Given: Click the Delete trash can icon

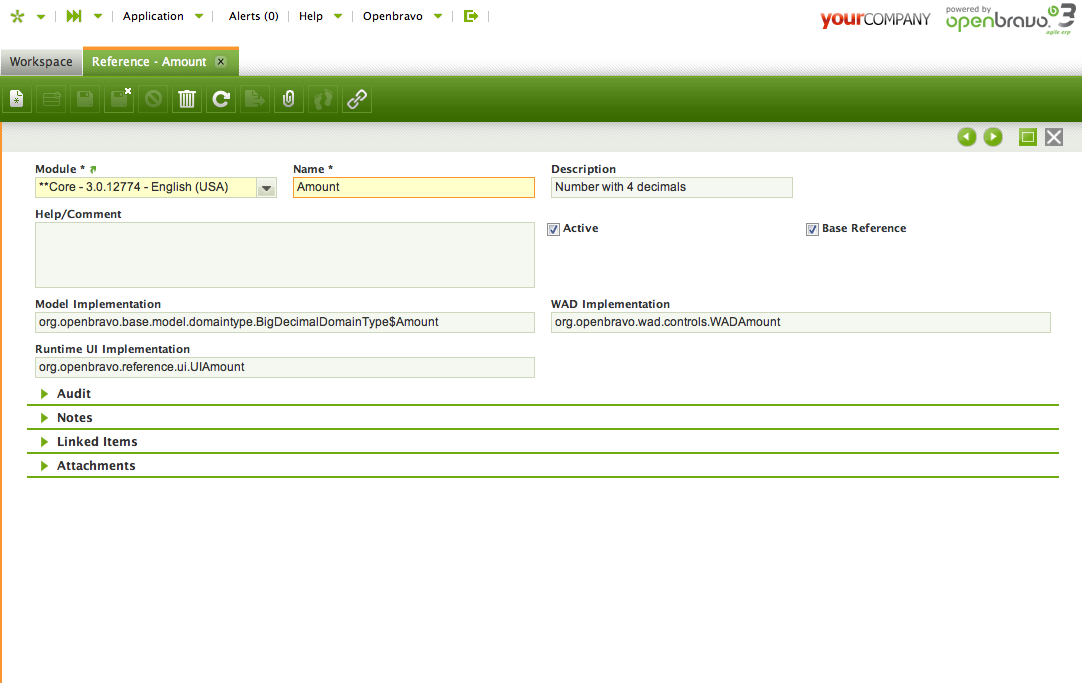Looking at the screenshot, I should point(187,99).
